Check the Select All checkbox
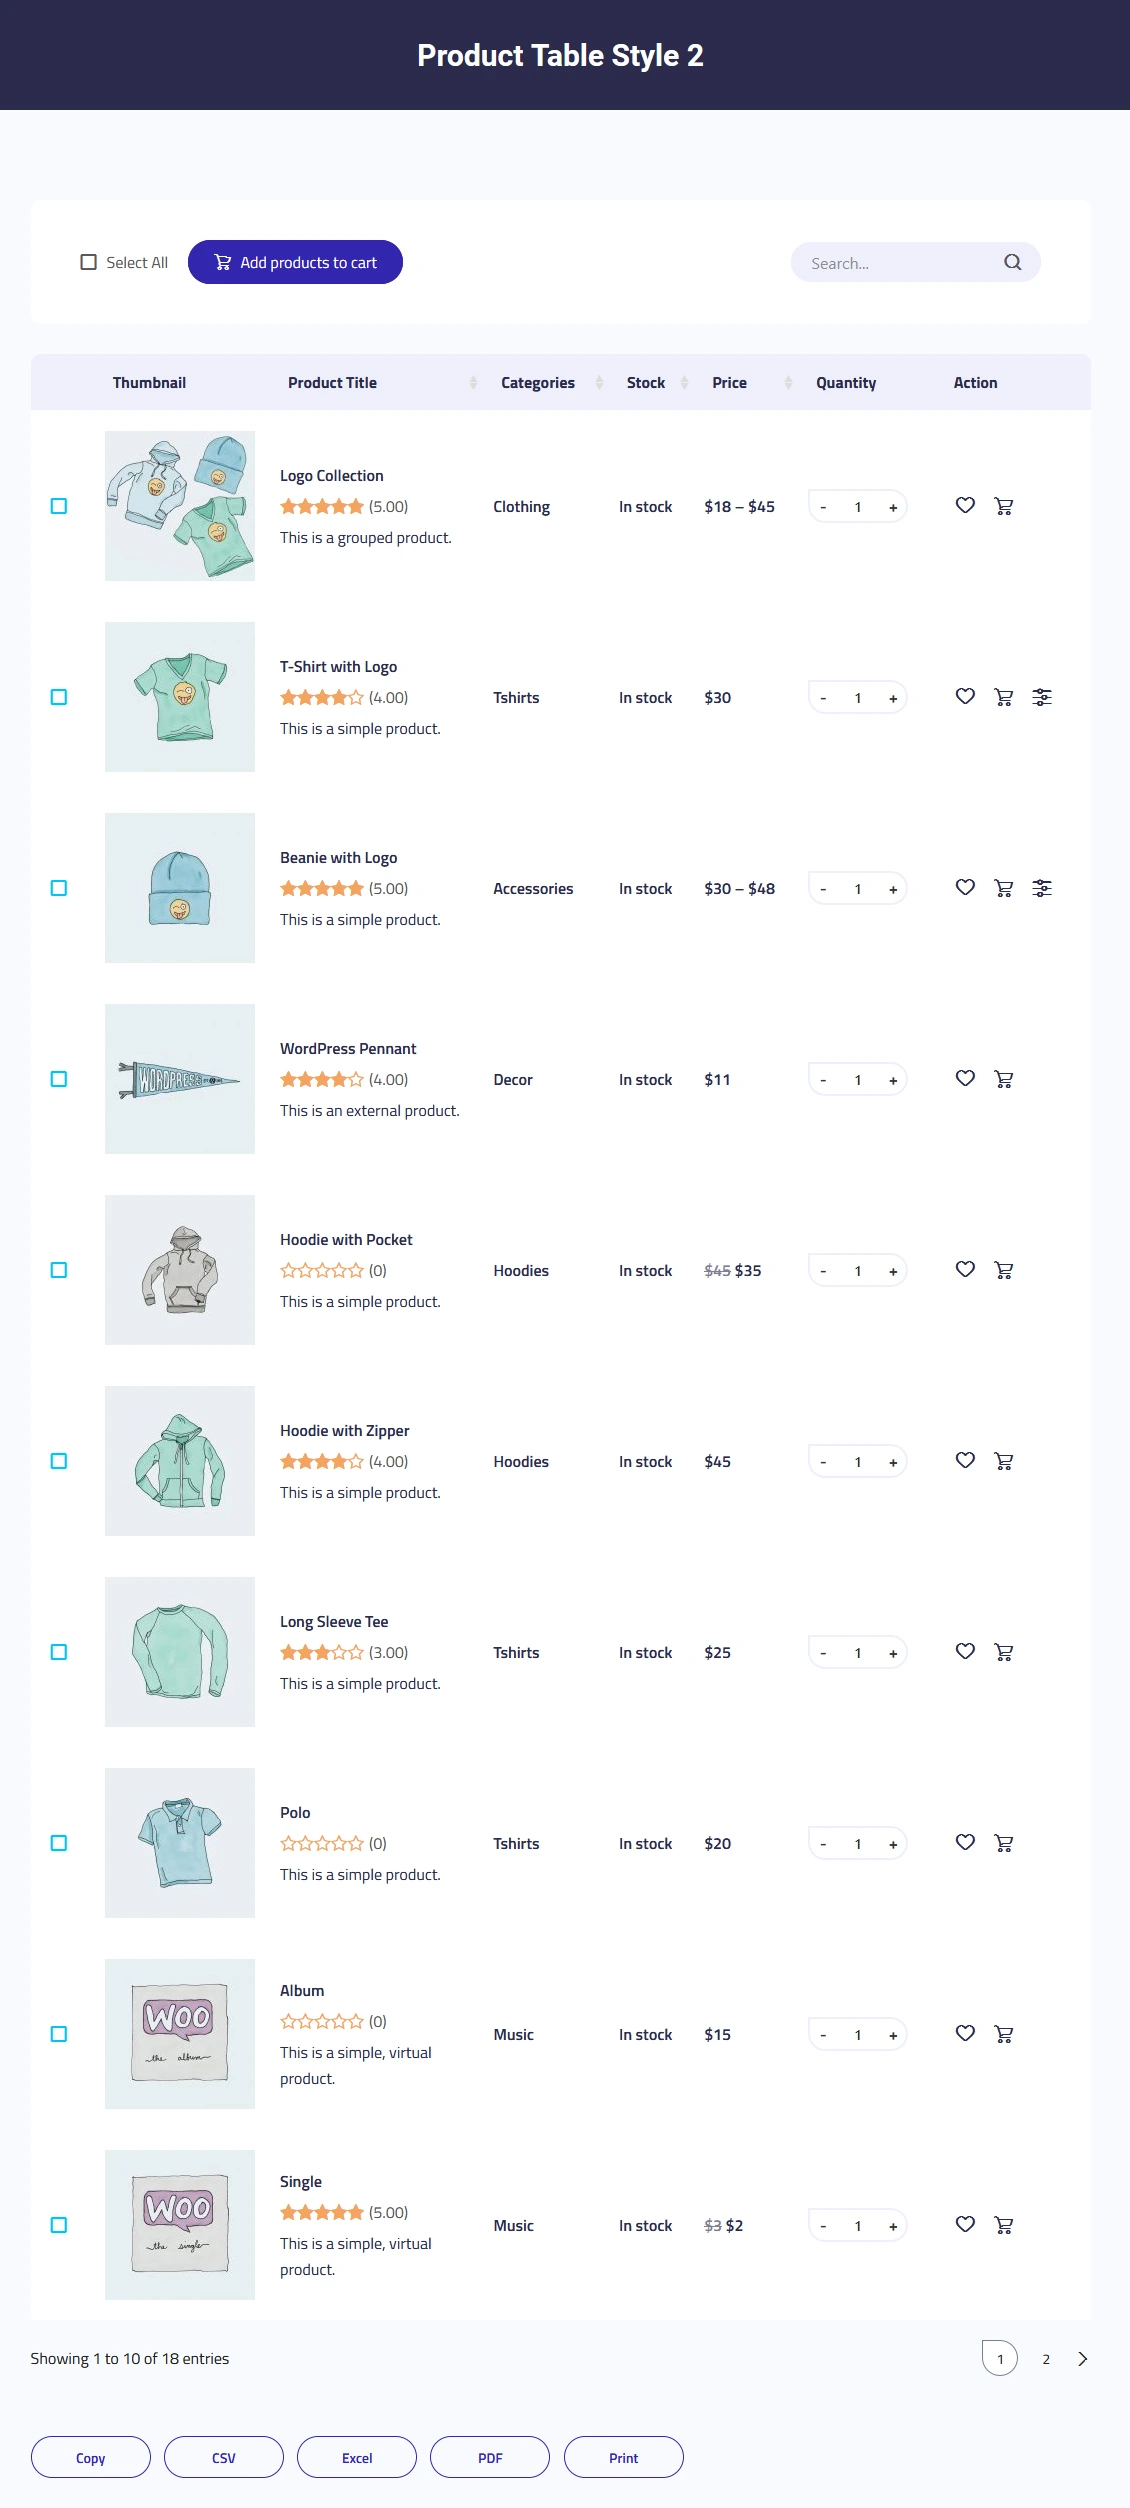This screenshot has width=1130, height=2508. (88, 262)
